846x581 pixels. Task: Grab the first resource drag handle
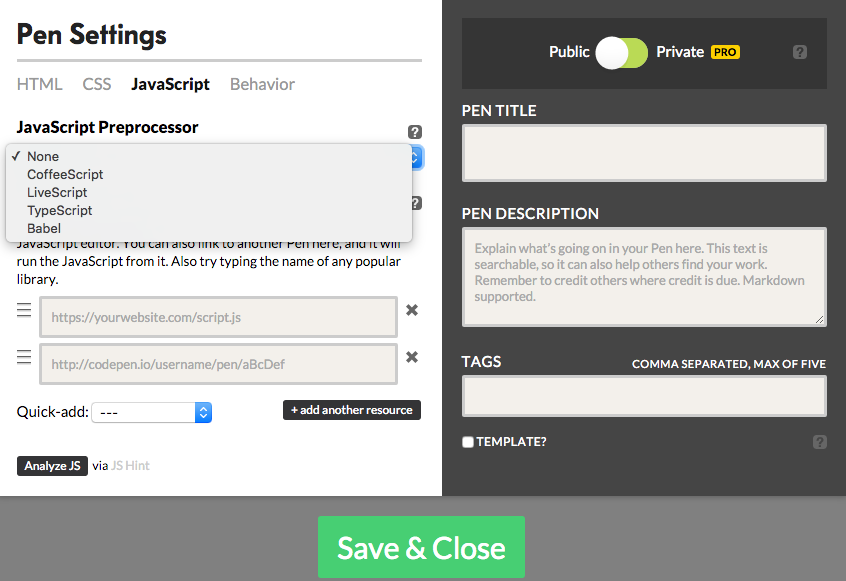(24, 310)
